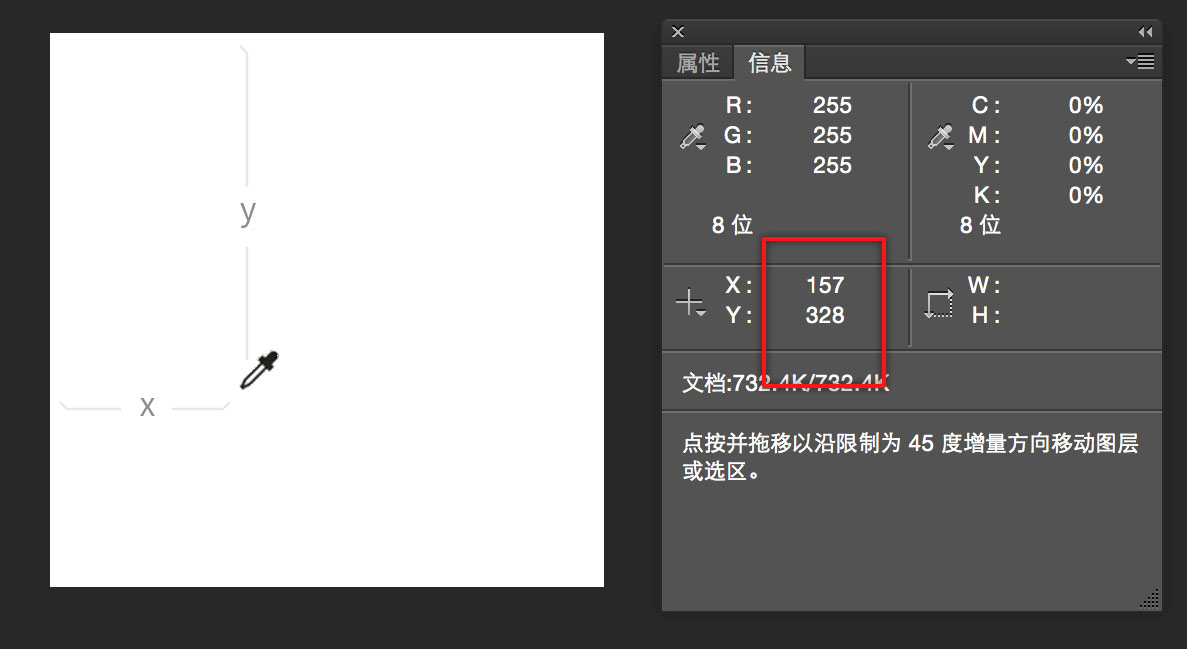This screenshot has width=1187, height=649.
Task: Collapse panel using double-arrow icon
Action: (1145, 32)
